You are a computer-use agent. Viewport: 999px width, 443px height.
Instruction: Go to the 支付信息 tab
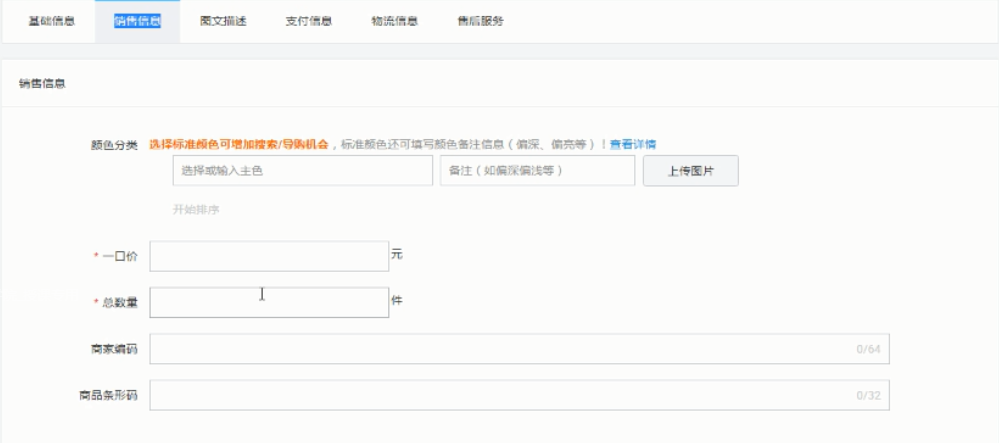click(x=309, y=21)
